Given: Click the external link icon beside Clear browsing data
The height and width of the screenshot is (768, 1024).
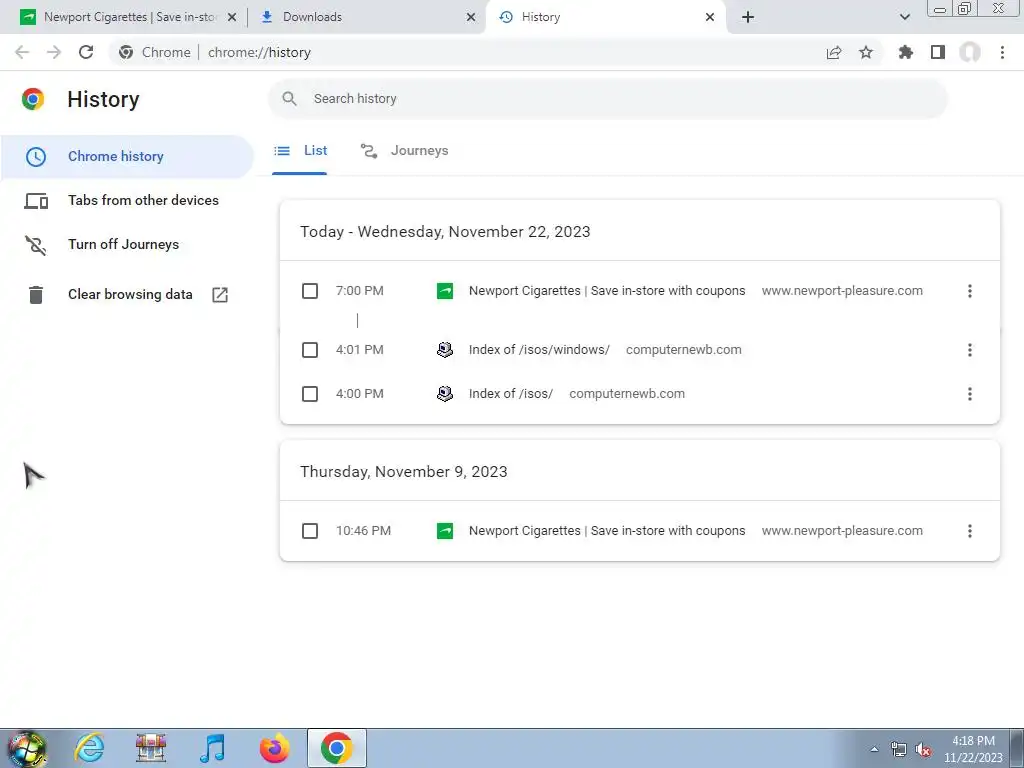Looking at the screenshot, I should click(x=220, y=295).
